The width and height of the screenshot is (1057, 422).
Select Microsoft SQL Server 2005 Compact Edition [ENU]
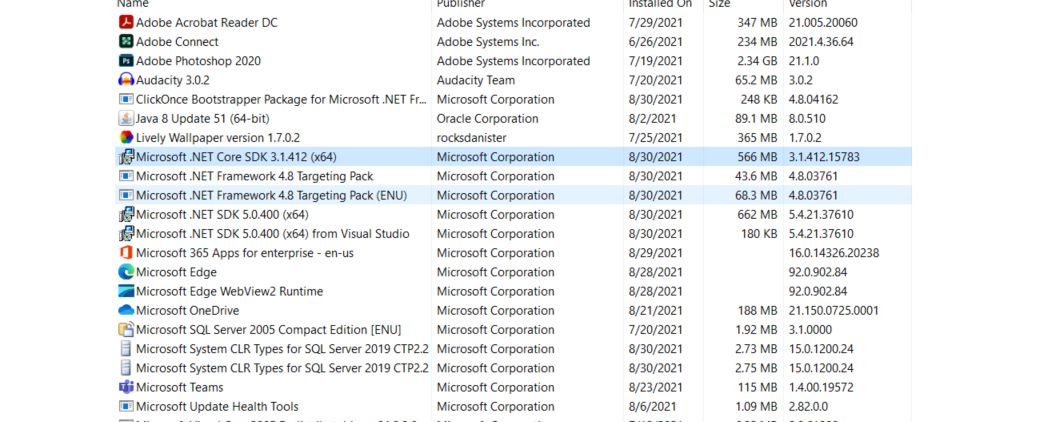(268, 330)
